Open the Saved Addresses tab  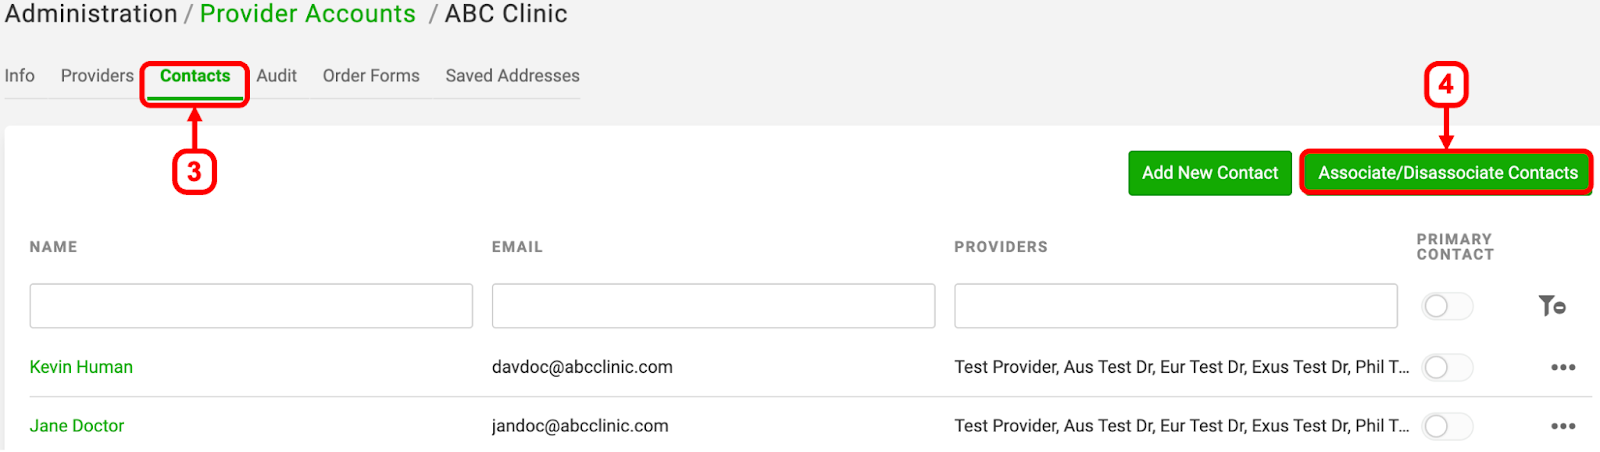pos(513,76)
